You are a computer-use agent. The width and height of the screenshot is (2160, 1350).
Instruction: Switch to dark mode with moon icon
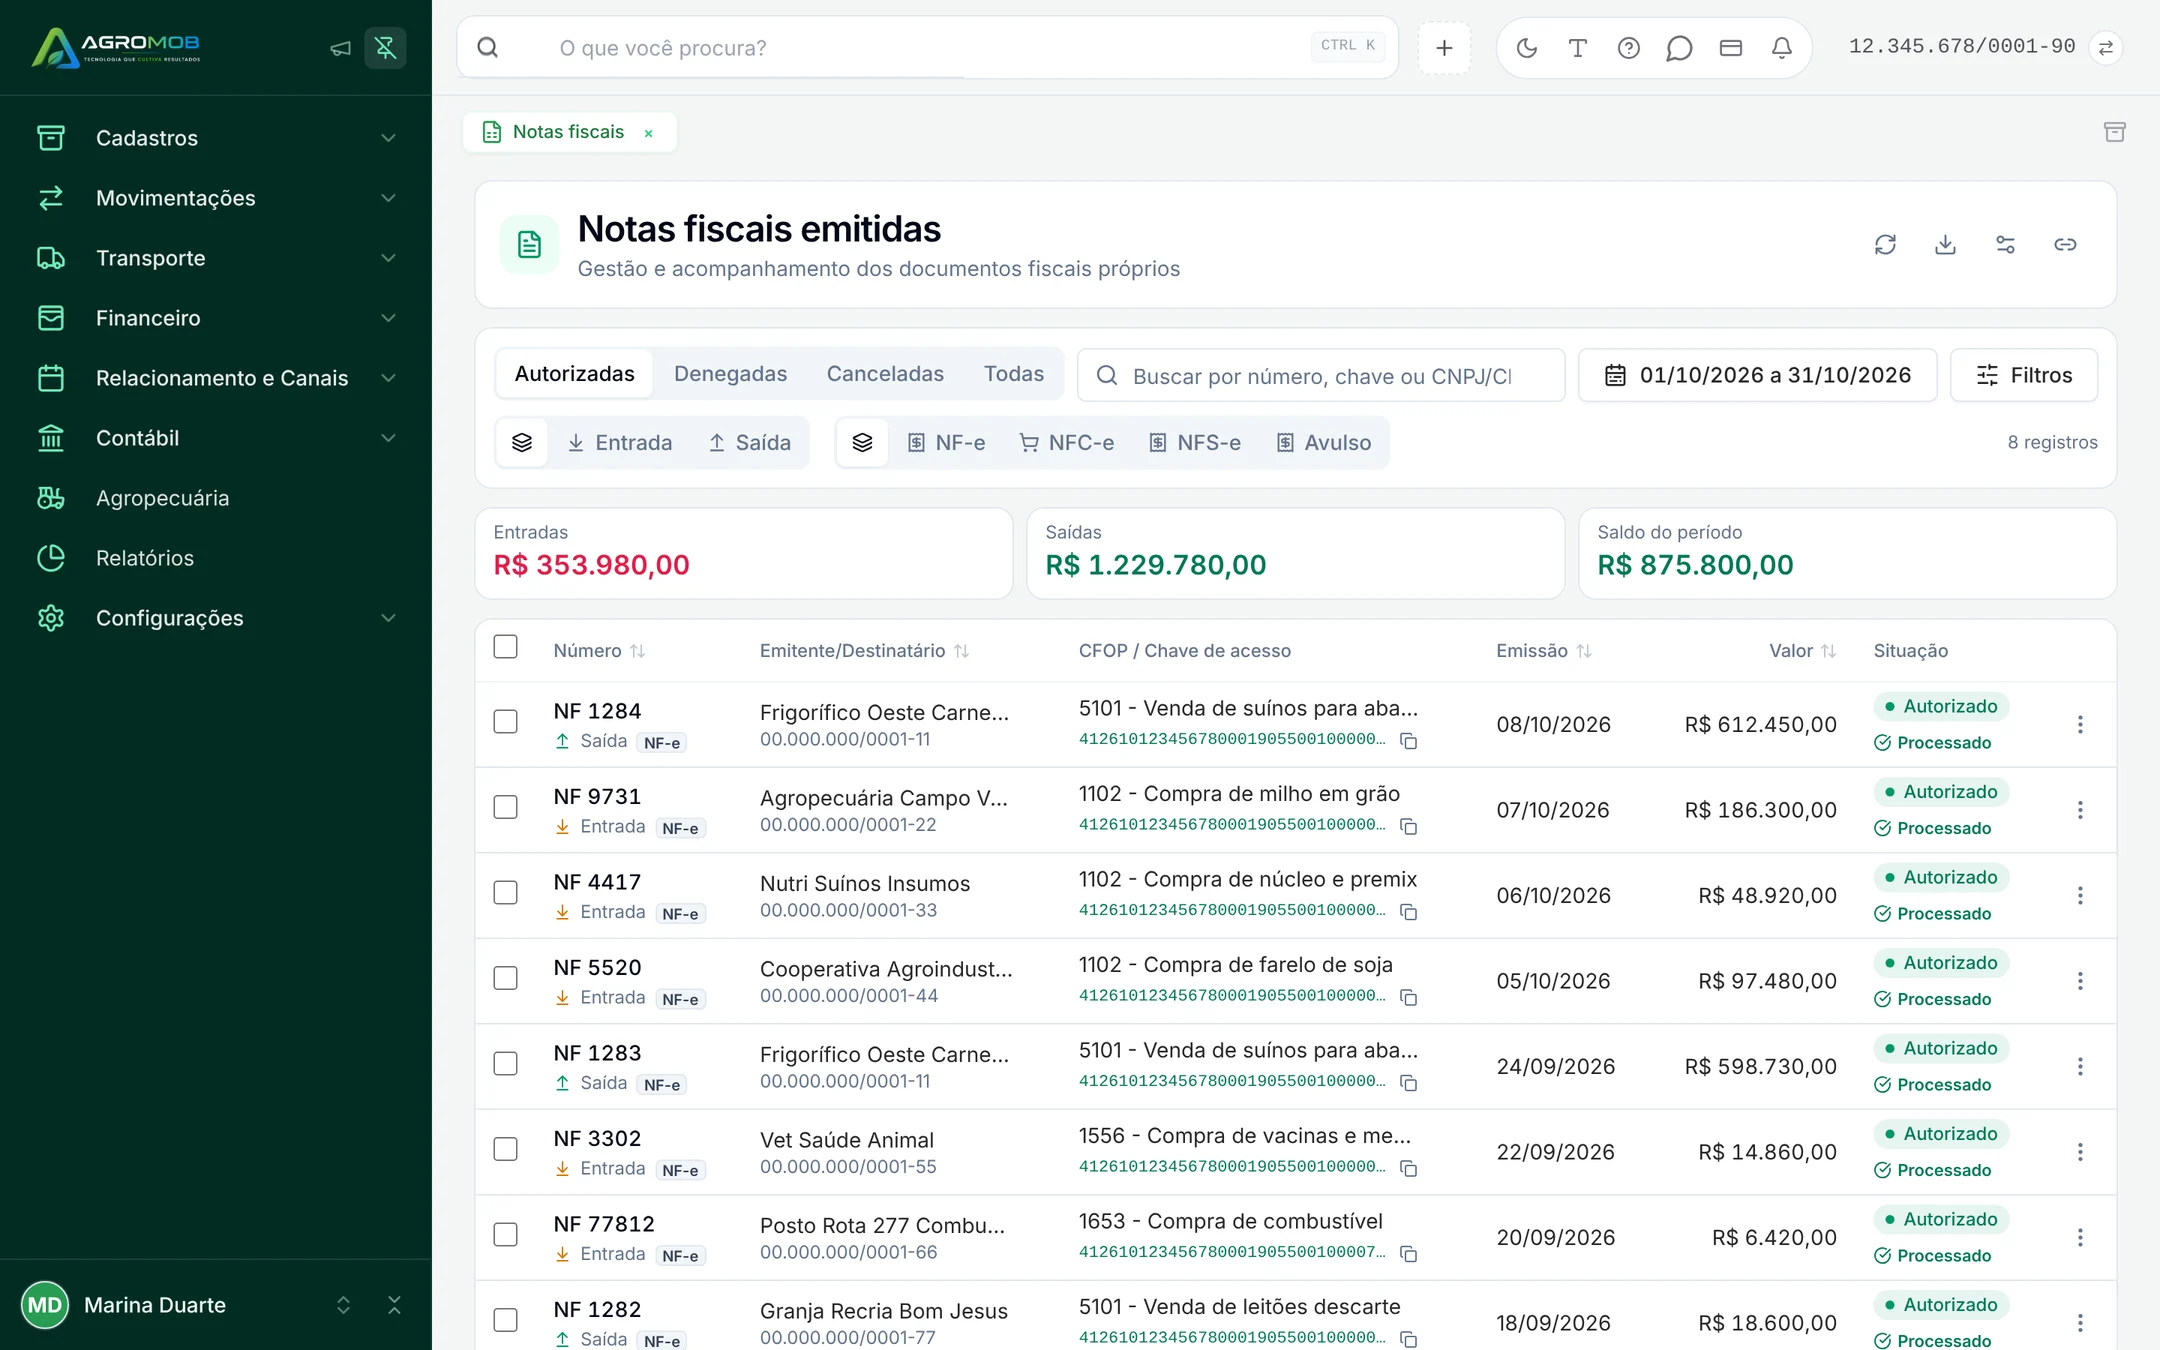1526,48
